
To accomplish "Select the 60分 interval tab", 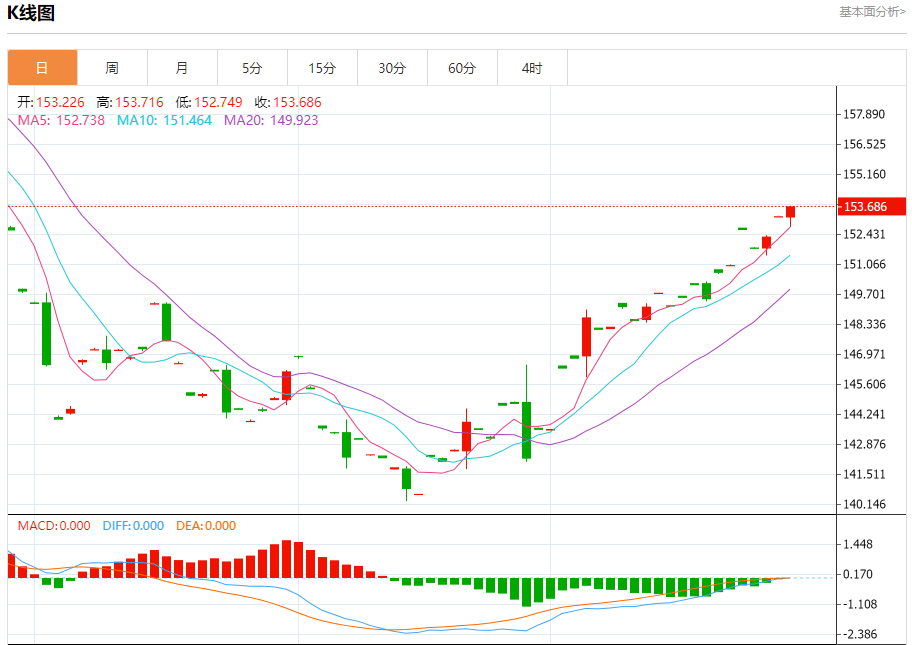I will (x=462, y=68).
